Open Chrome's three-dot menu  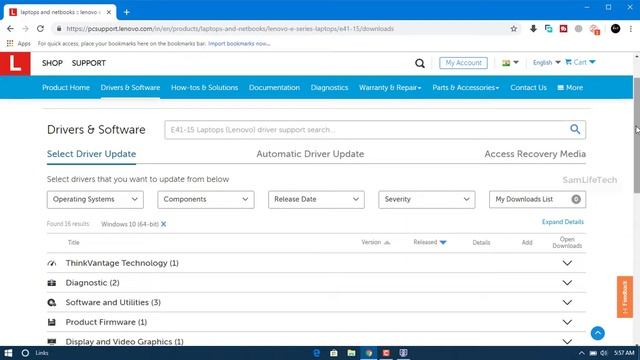[631, 29]
